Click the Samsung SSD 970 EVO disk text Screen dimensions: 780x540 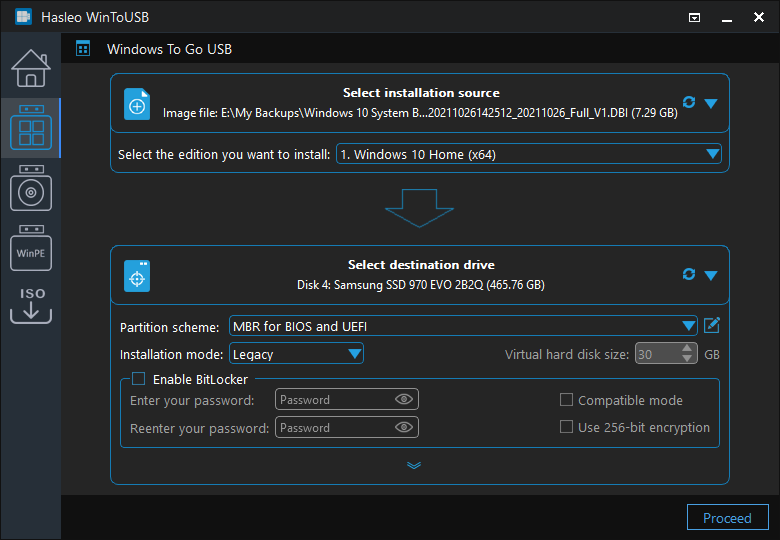[x=421, y=285]
